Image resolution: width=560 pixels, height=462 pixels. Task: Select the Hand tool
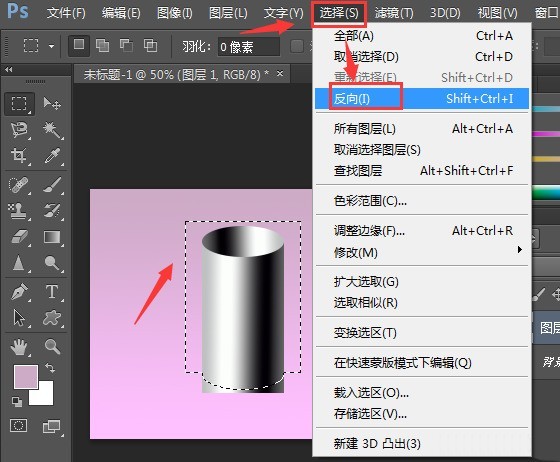[x=19, y=347]
